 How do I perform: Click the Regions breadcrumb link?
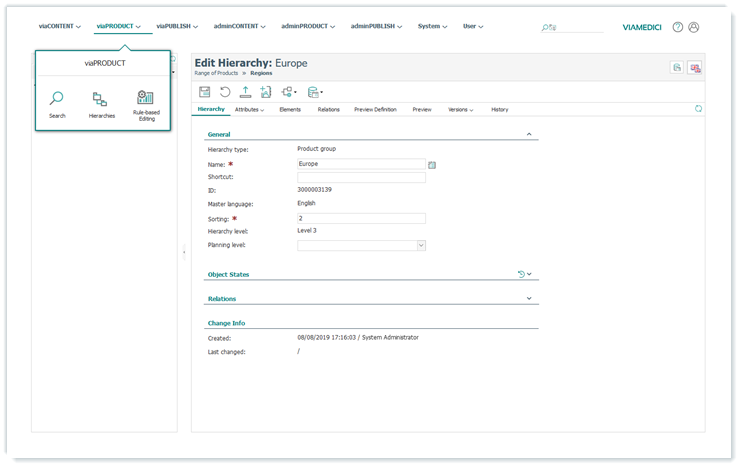tap(260, 73)
